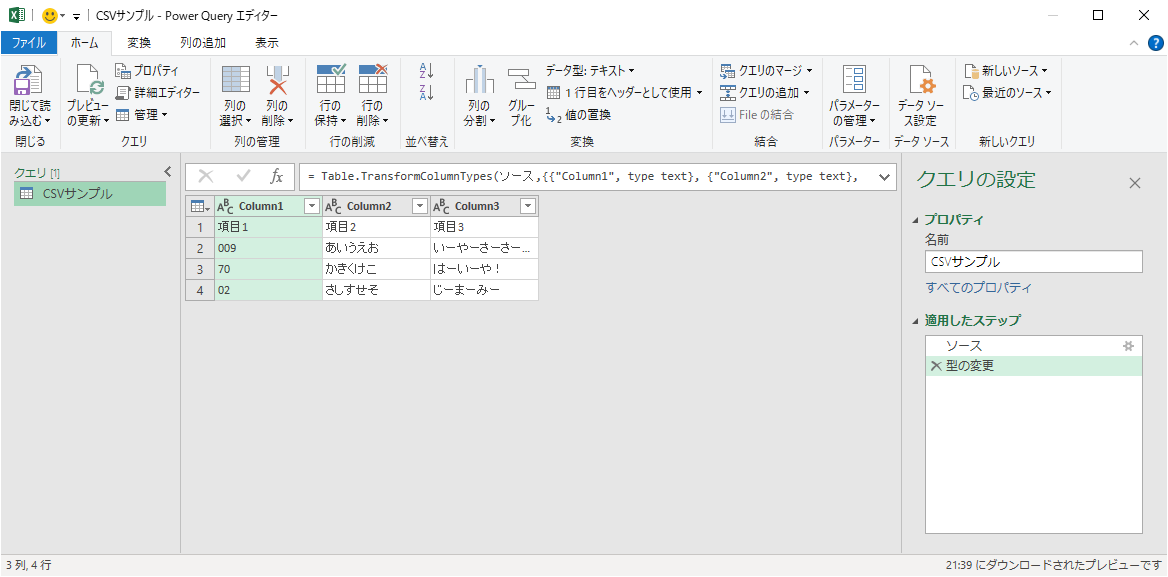Click the cell containing あいうえお
The width and height of the screenshot is (1168, 577).
point(376,248)
